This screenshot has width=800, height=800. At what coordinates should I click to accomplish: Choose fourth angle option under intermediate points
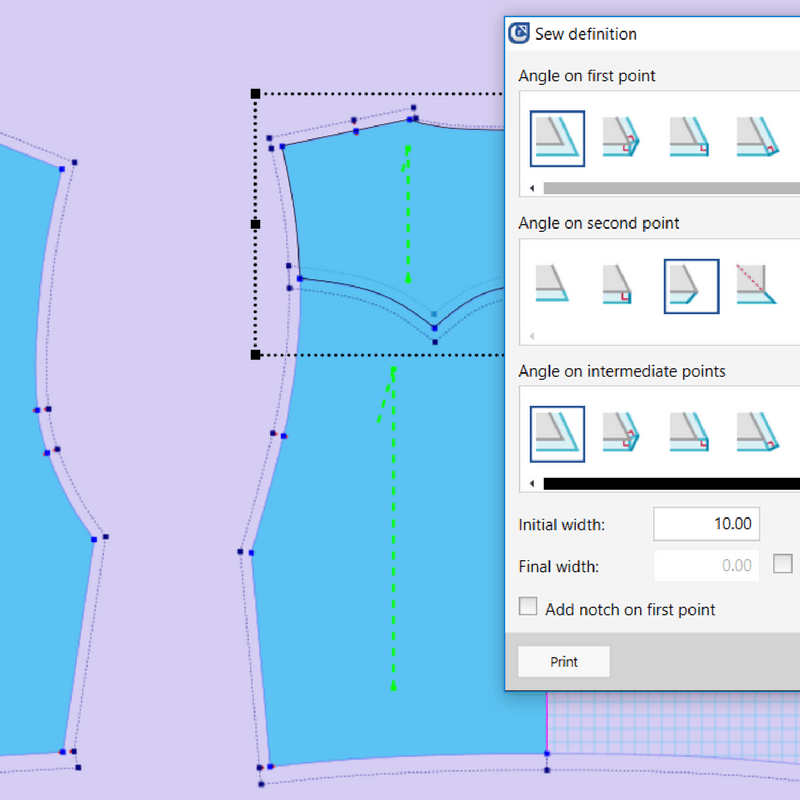click(758, 432)
